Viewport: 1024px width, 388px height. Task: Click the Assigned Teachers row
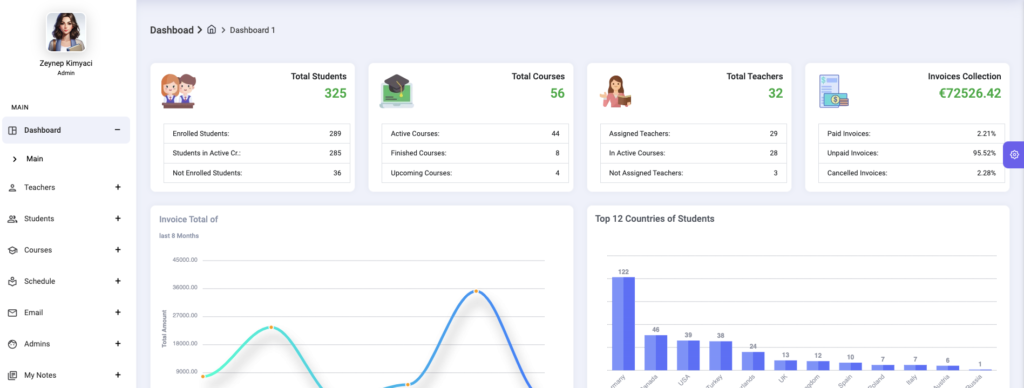click(694, 133)
